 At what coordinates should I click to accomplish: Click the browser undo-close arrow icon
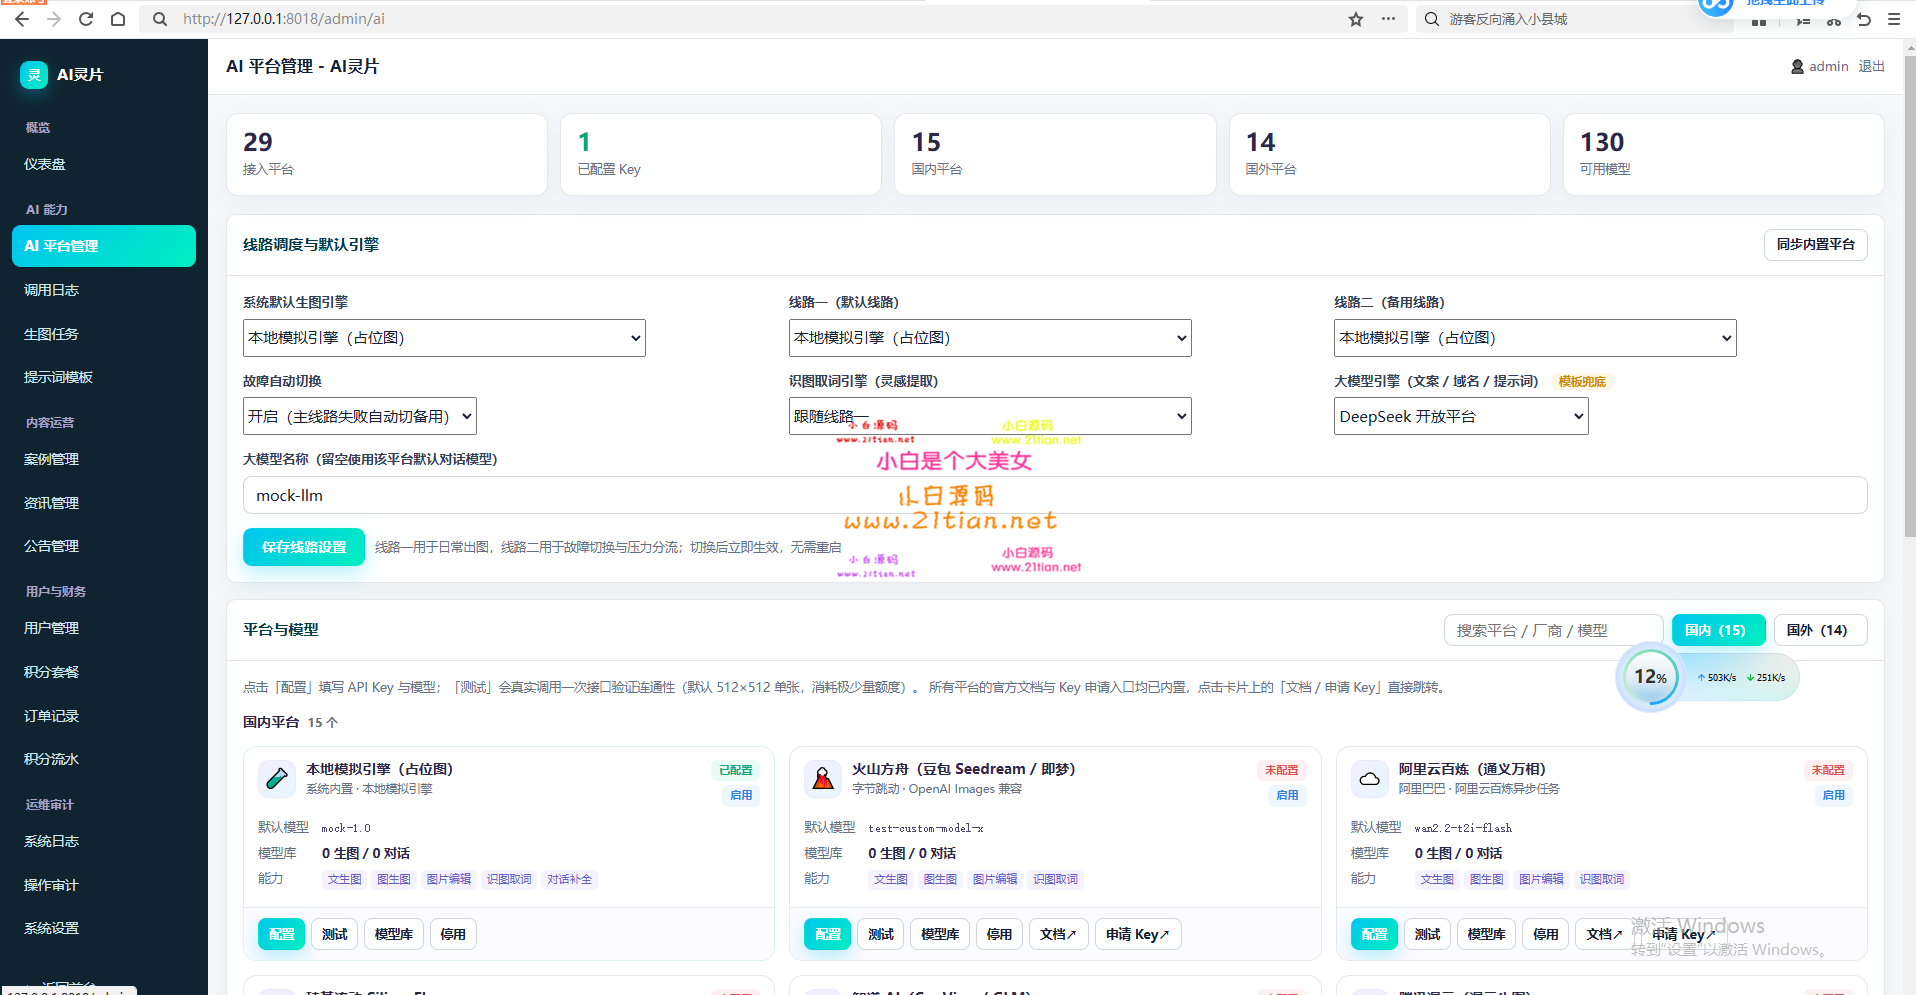1864,19
